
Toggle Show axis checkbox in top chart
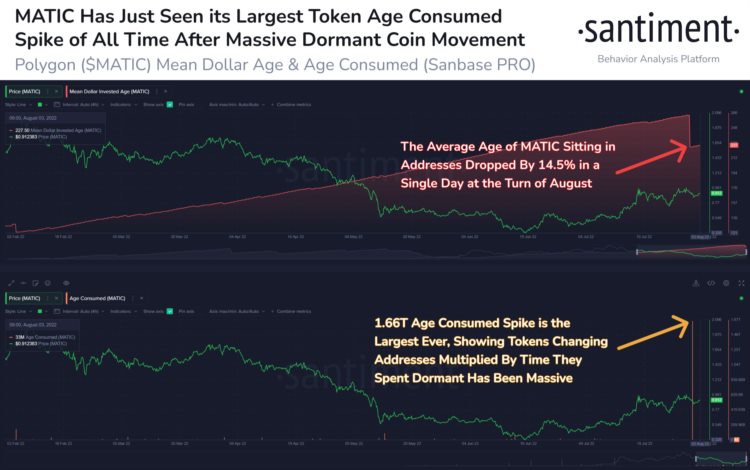click(170, 103)
